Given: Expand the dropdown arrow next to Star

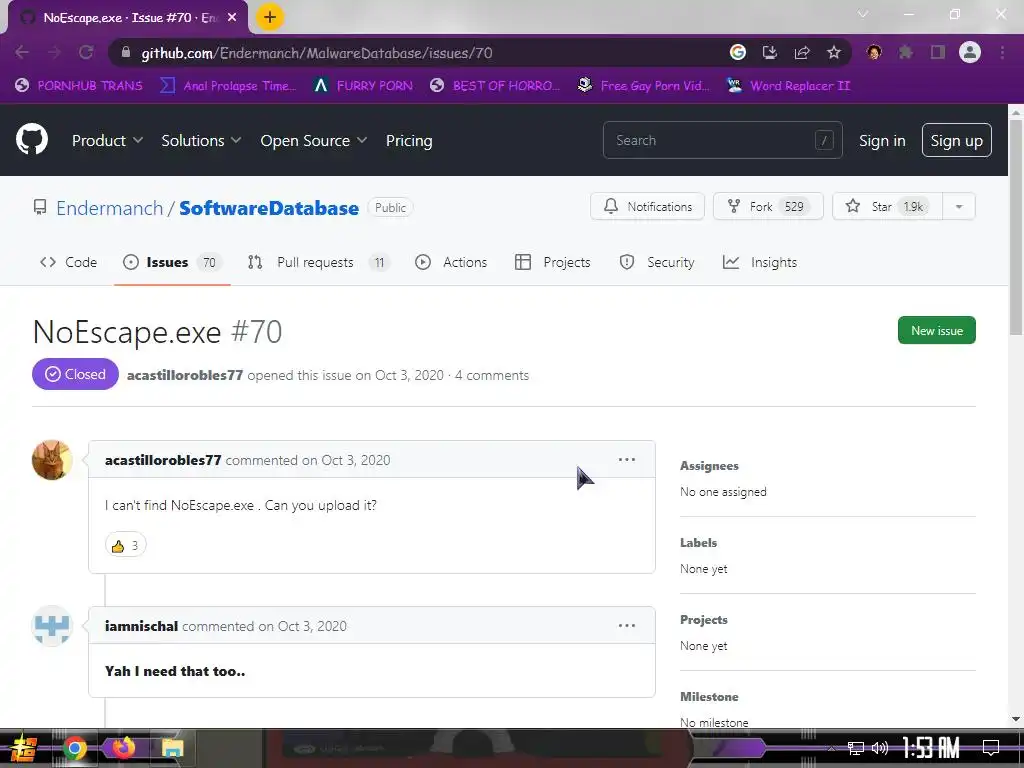Looking at the screenshot, I should click(x=959, y=206).
